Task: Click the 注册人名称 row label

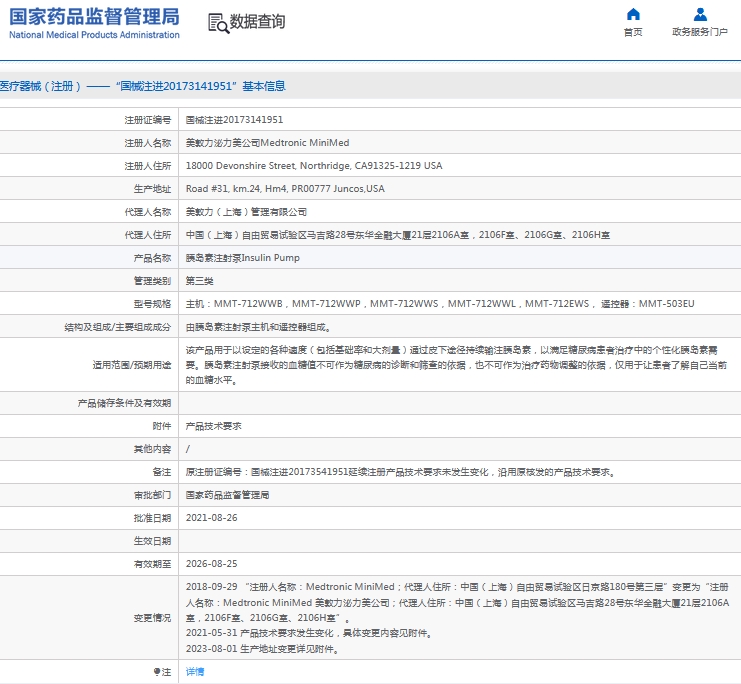Action: pyautogui.click(x=147, y=143)
